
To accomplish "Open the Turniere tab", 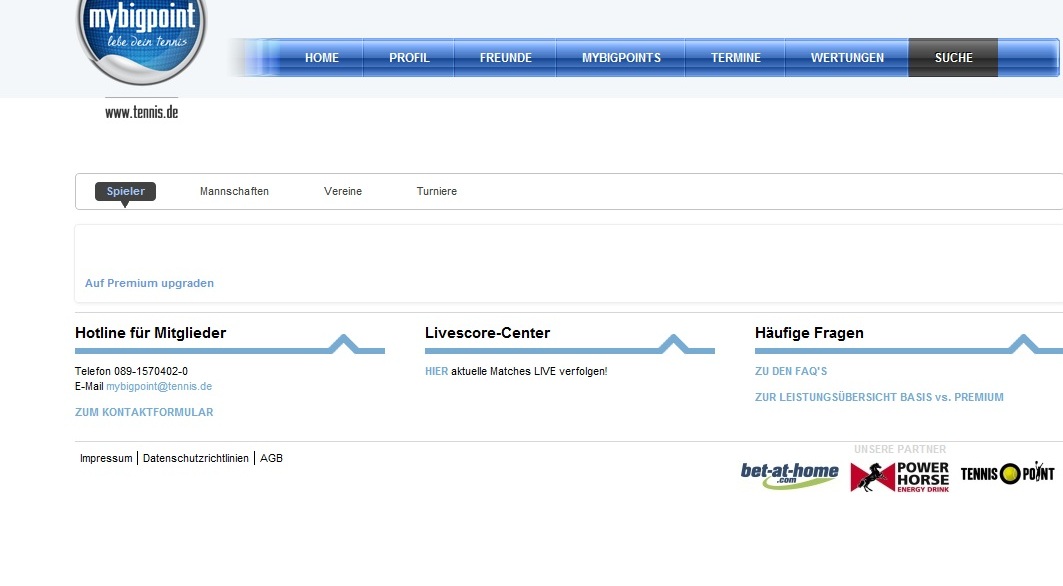I will tap(436, 191).
